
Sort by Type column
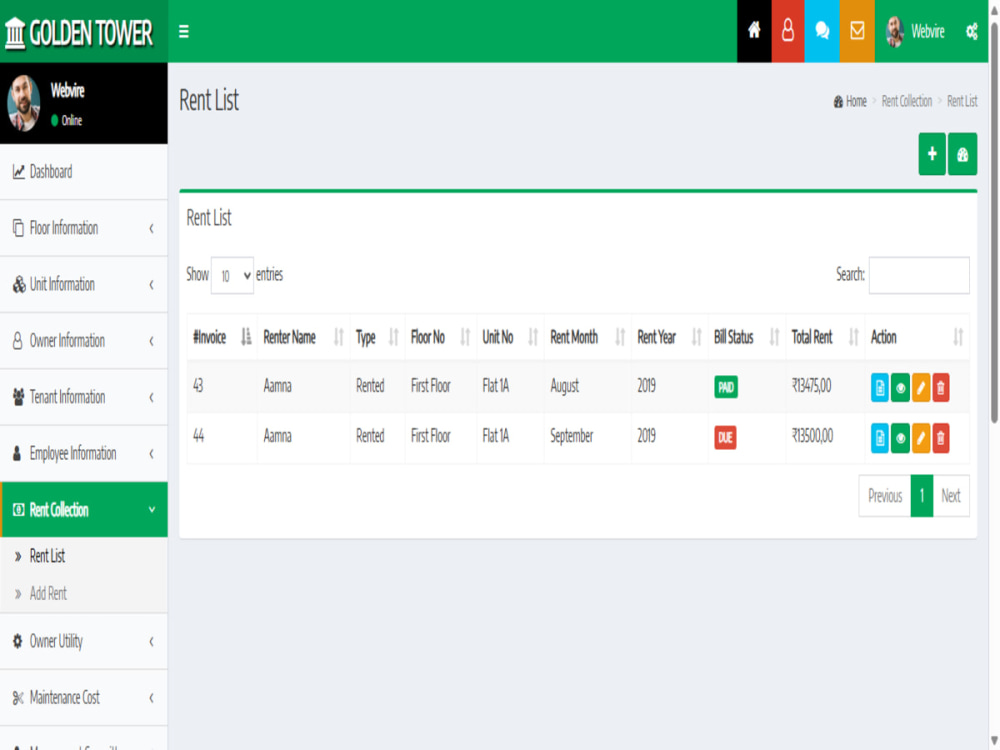(x=377, y=337)
